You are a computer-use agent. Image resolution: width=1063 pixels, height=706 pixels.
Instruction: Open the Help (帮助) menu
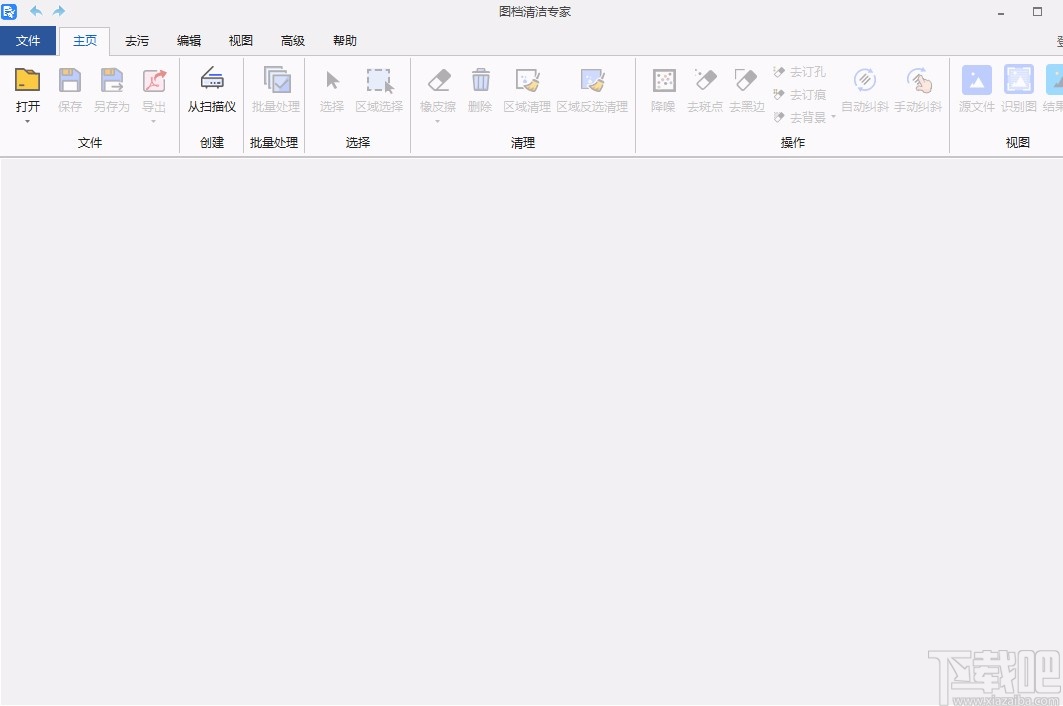344,41
